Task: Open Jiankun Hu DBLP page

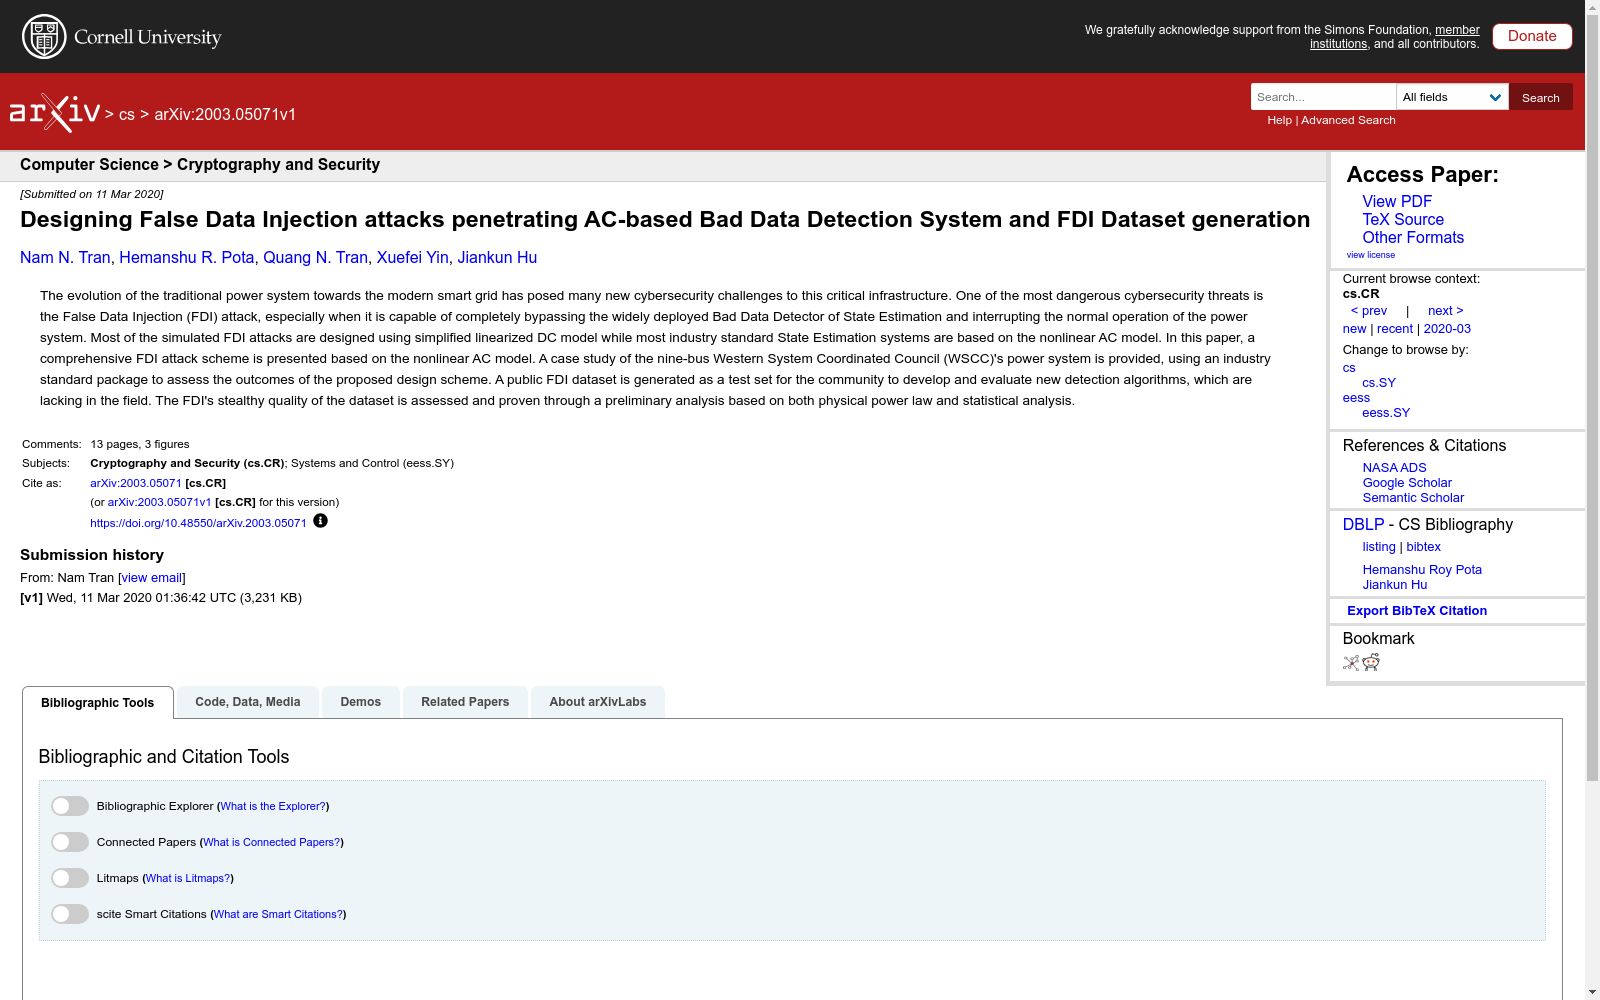Action: click(1394, 585)
